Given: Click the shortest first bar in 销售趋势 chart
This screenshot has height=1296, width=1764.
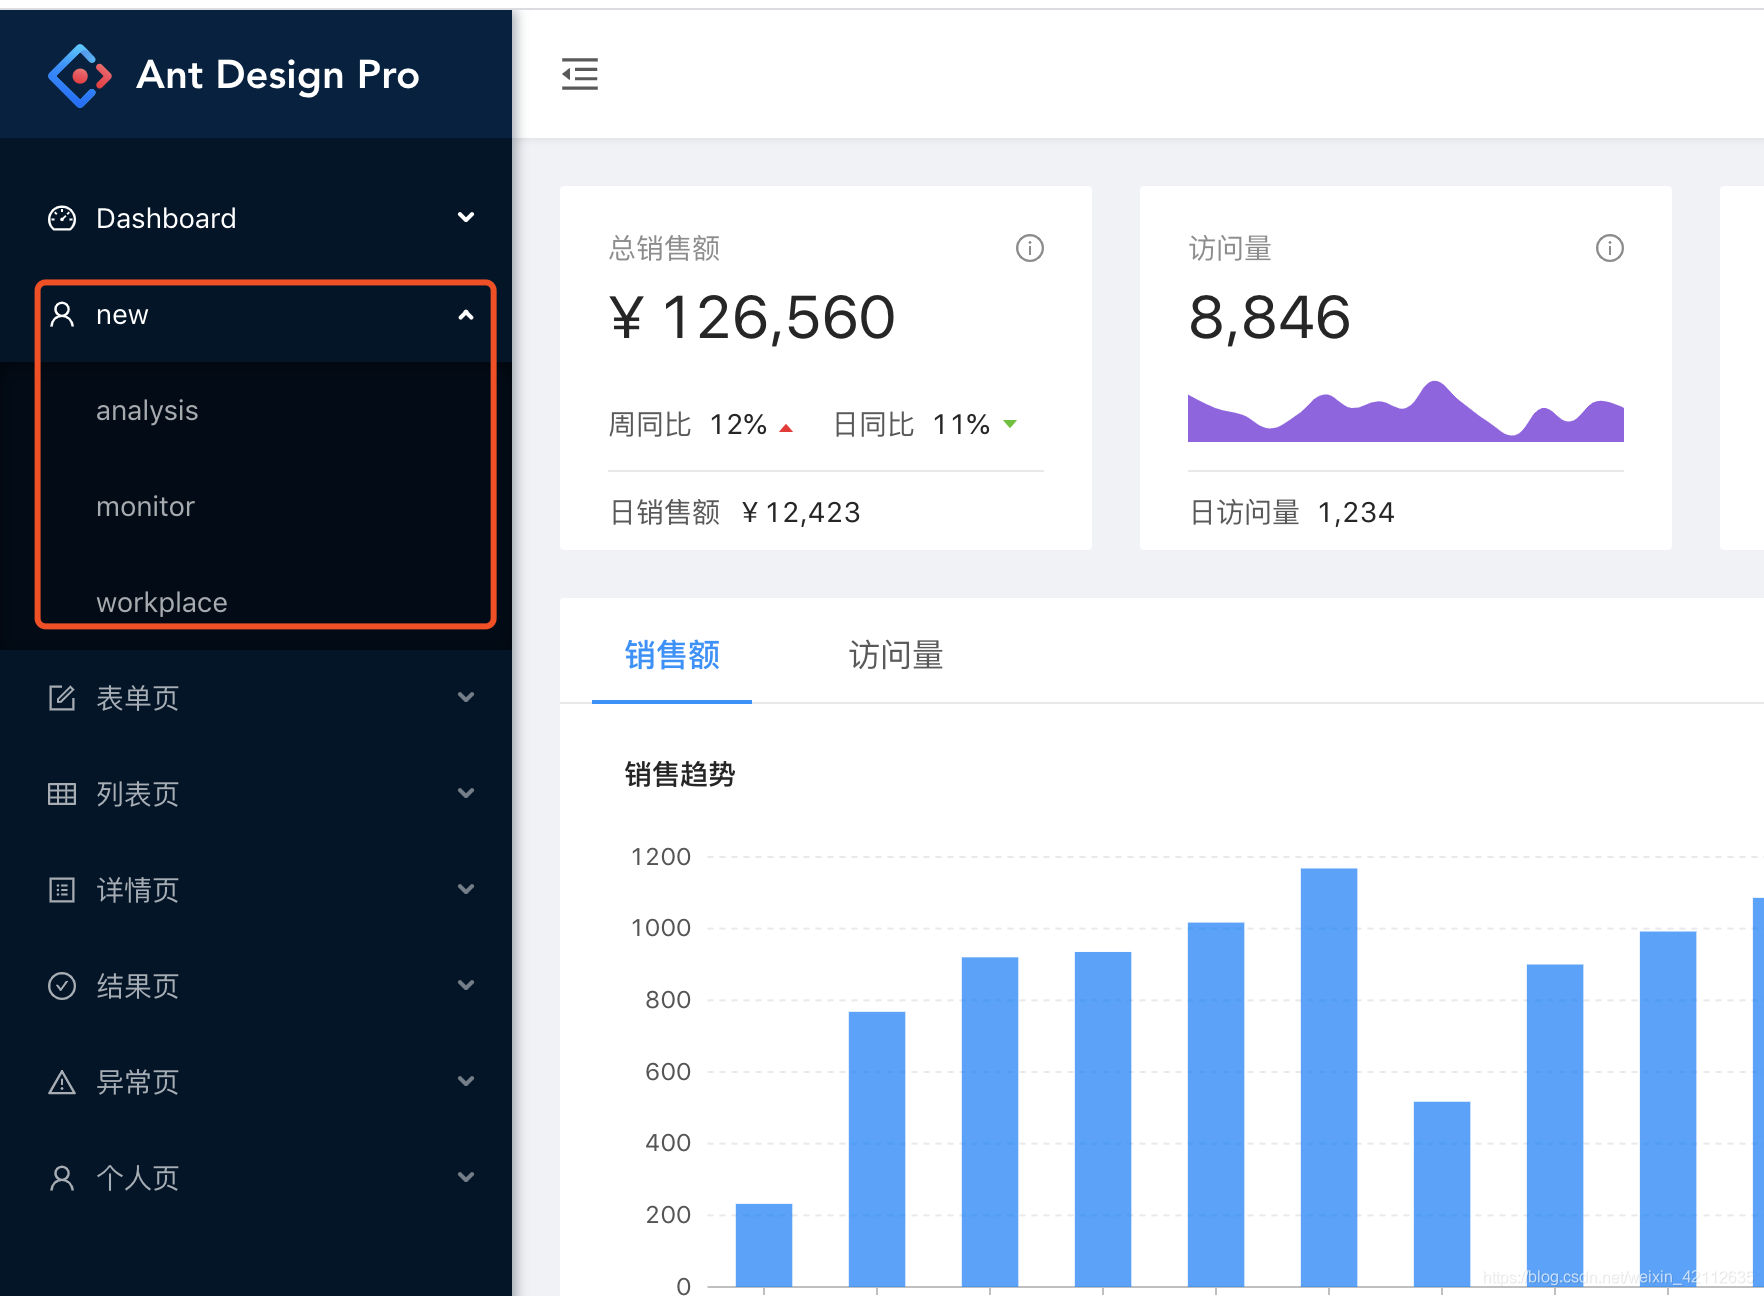Looking at the screenshot, I should (764, 1245).
